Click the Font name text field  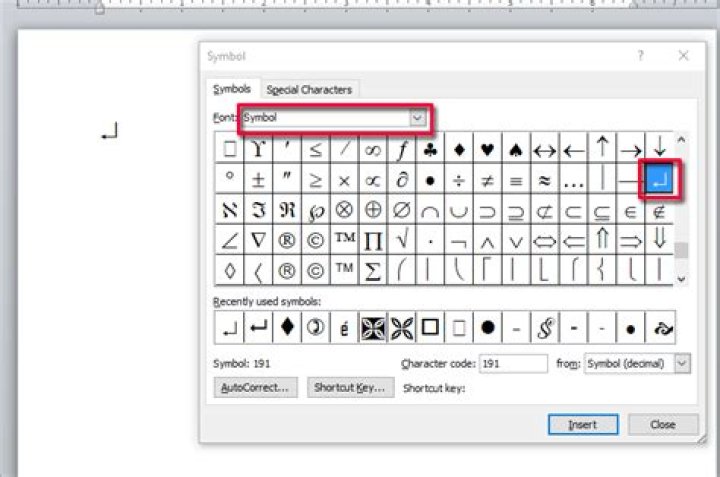pos(326,118)
